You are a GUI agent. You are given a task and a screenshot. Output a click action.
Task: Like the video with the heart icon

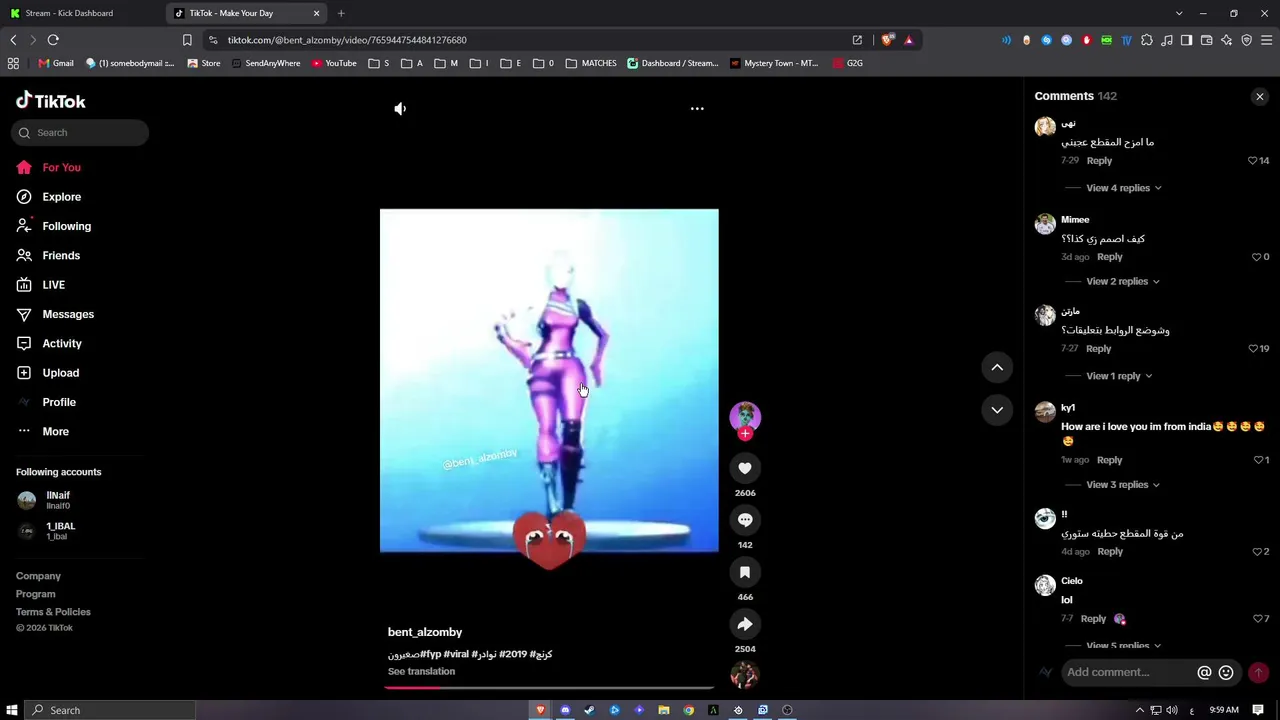pyautogui.click(x=745, y=468)
